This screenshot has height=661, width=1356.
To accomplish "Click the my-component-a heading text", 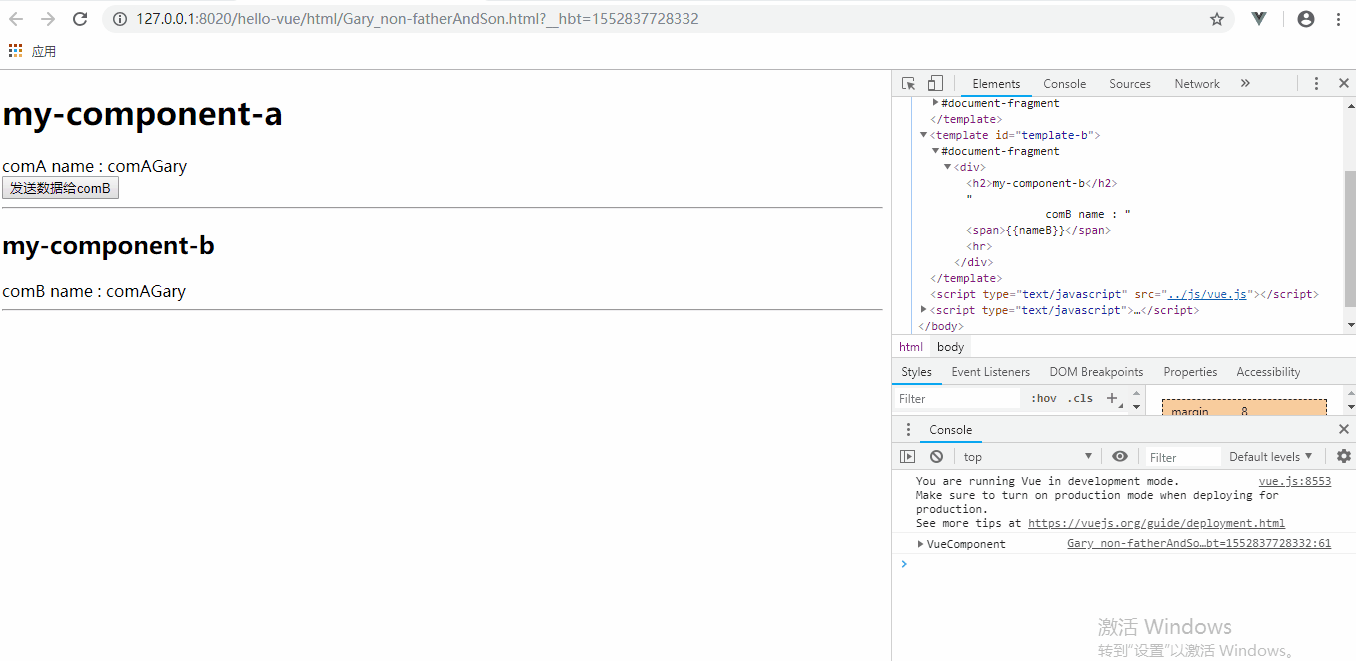I will pyautogui.click(x=142, y=114).
